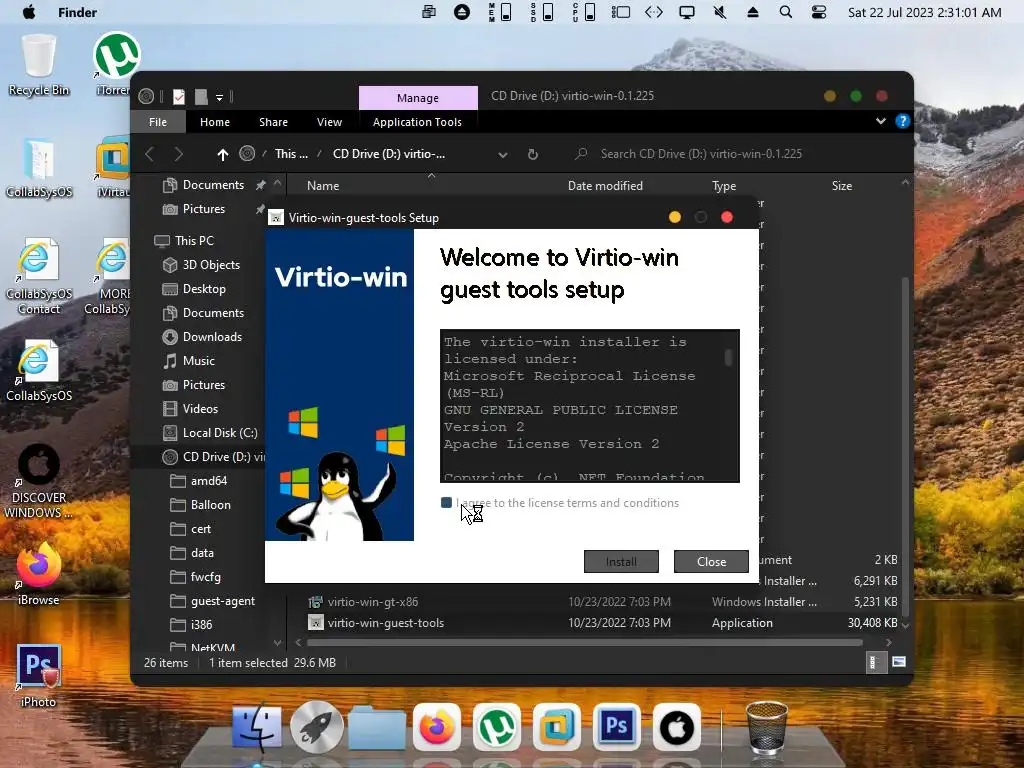The width and height of the screenshot is (1024, 768).
Task: Open the Apple logo app in the dock
Action: [677, 727]
